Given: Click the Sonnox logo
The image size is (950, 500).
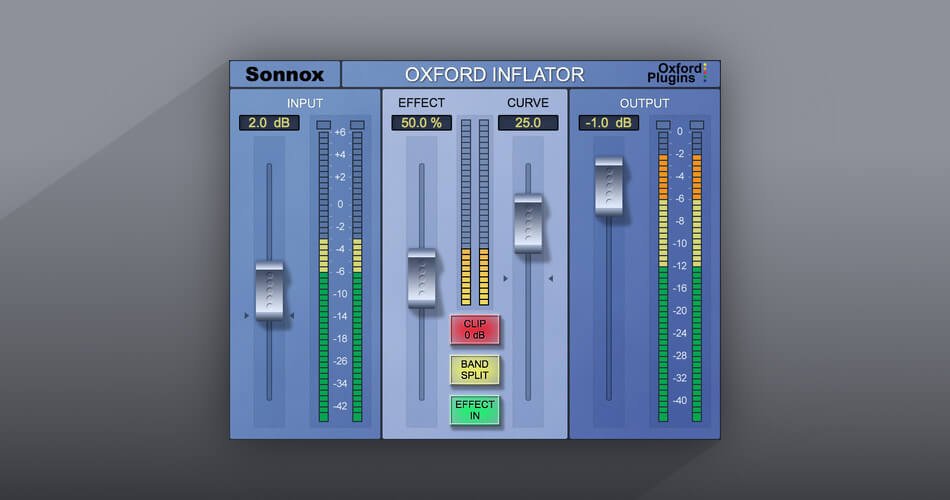Looking at the screenshot, I should [x=284, y=75].
